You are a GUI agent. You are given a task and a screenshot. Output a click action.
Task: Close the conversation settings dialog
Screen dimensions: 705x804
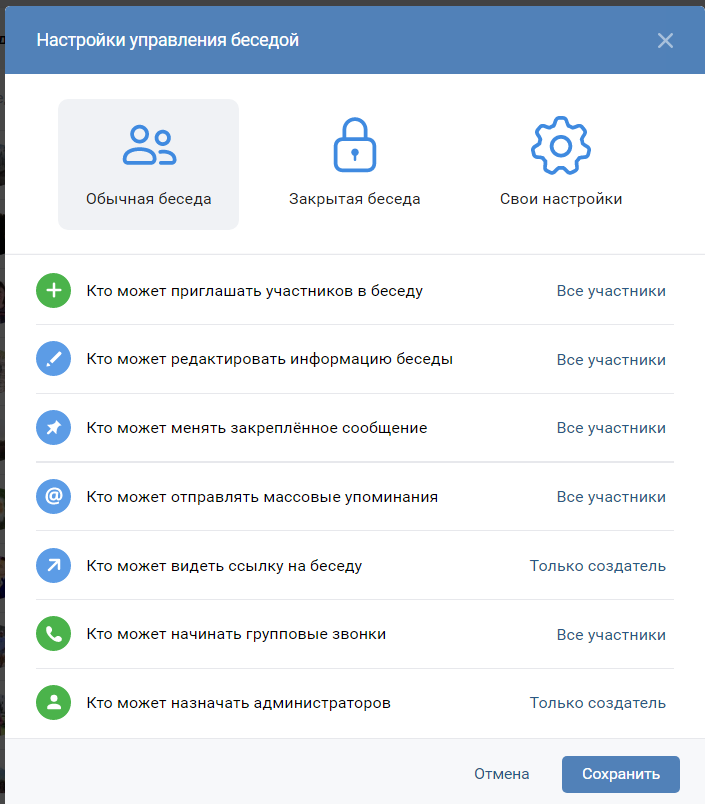pyautogui.click(x=665, y=40)
